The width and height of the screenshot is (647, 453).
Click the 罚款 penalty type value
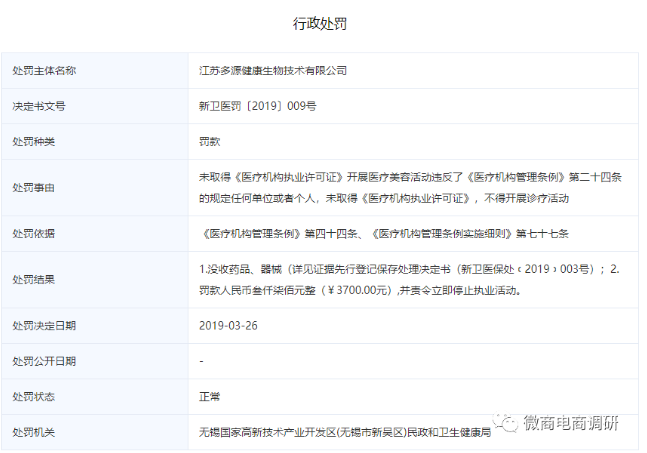(210, 142)
